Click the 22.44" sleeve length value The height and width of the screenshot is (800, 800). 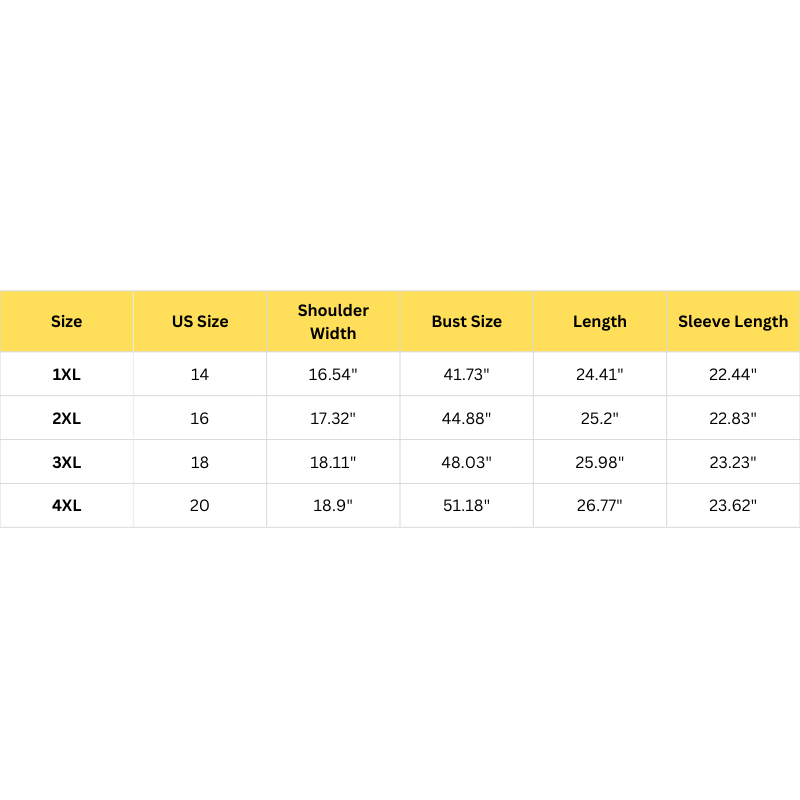pos(733,374)
